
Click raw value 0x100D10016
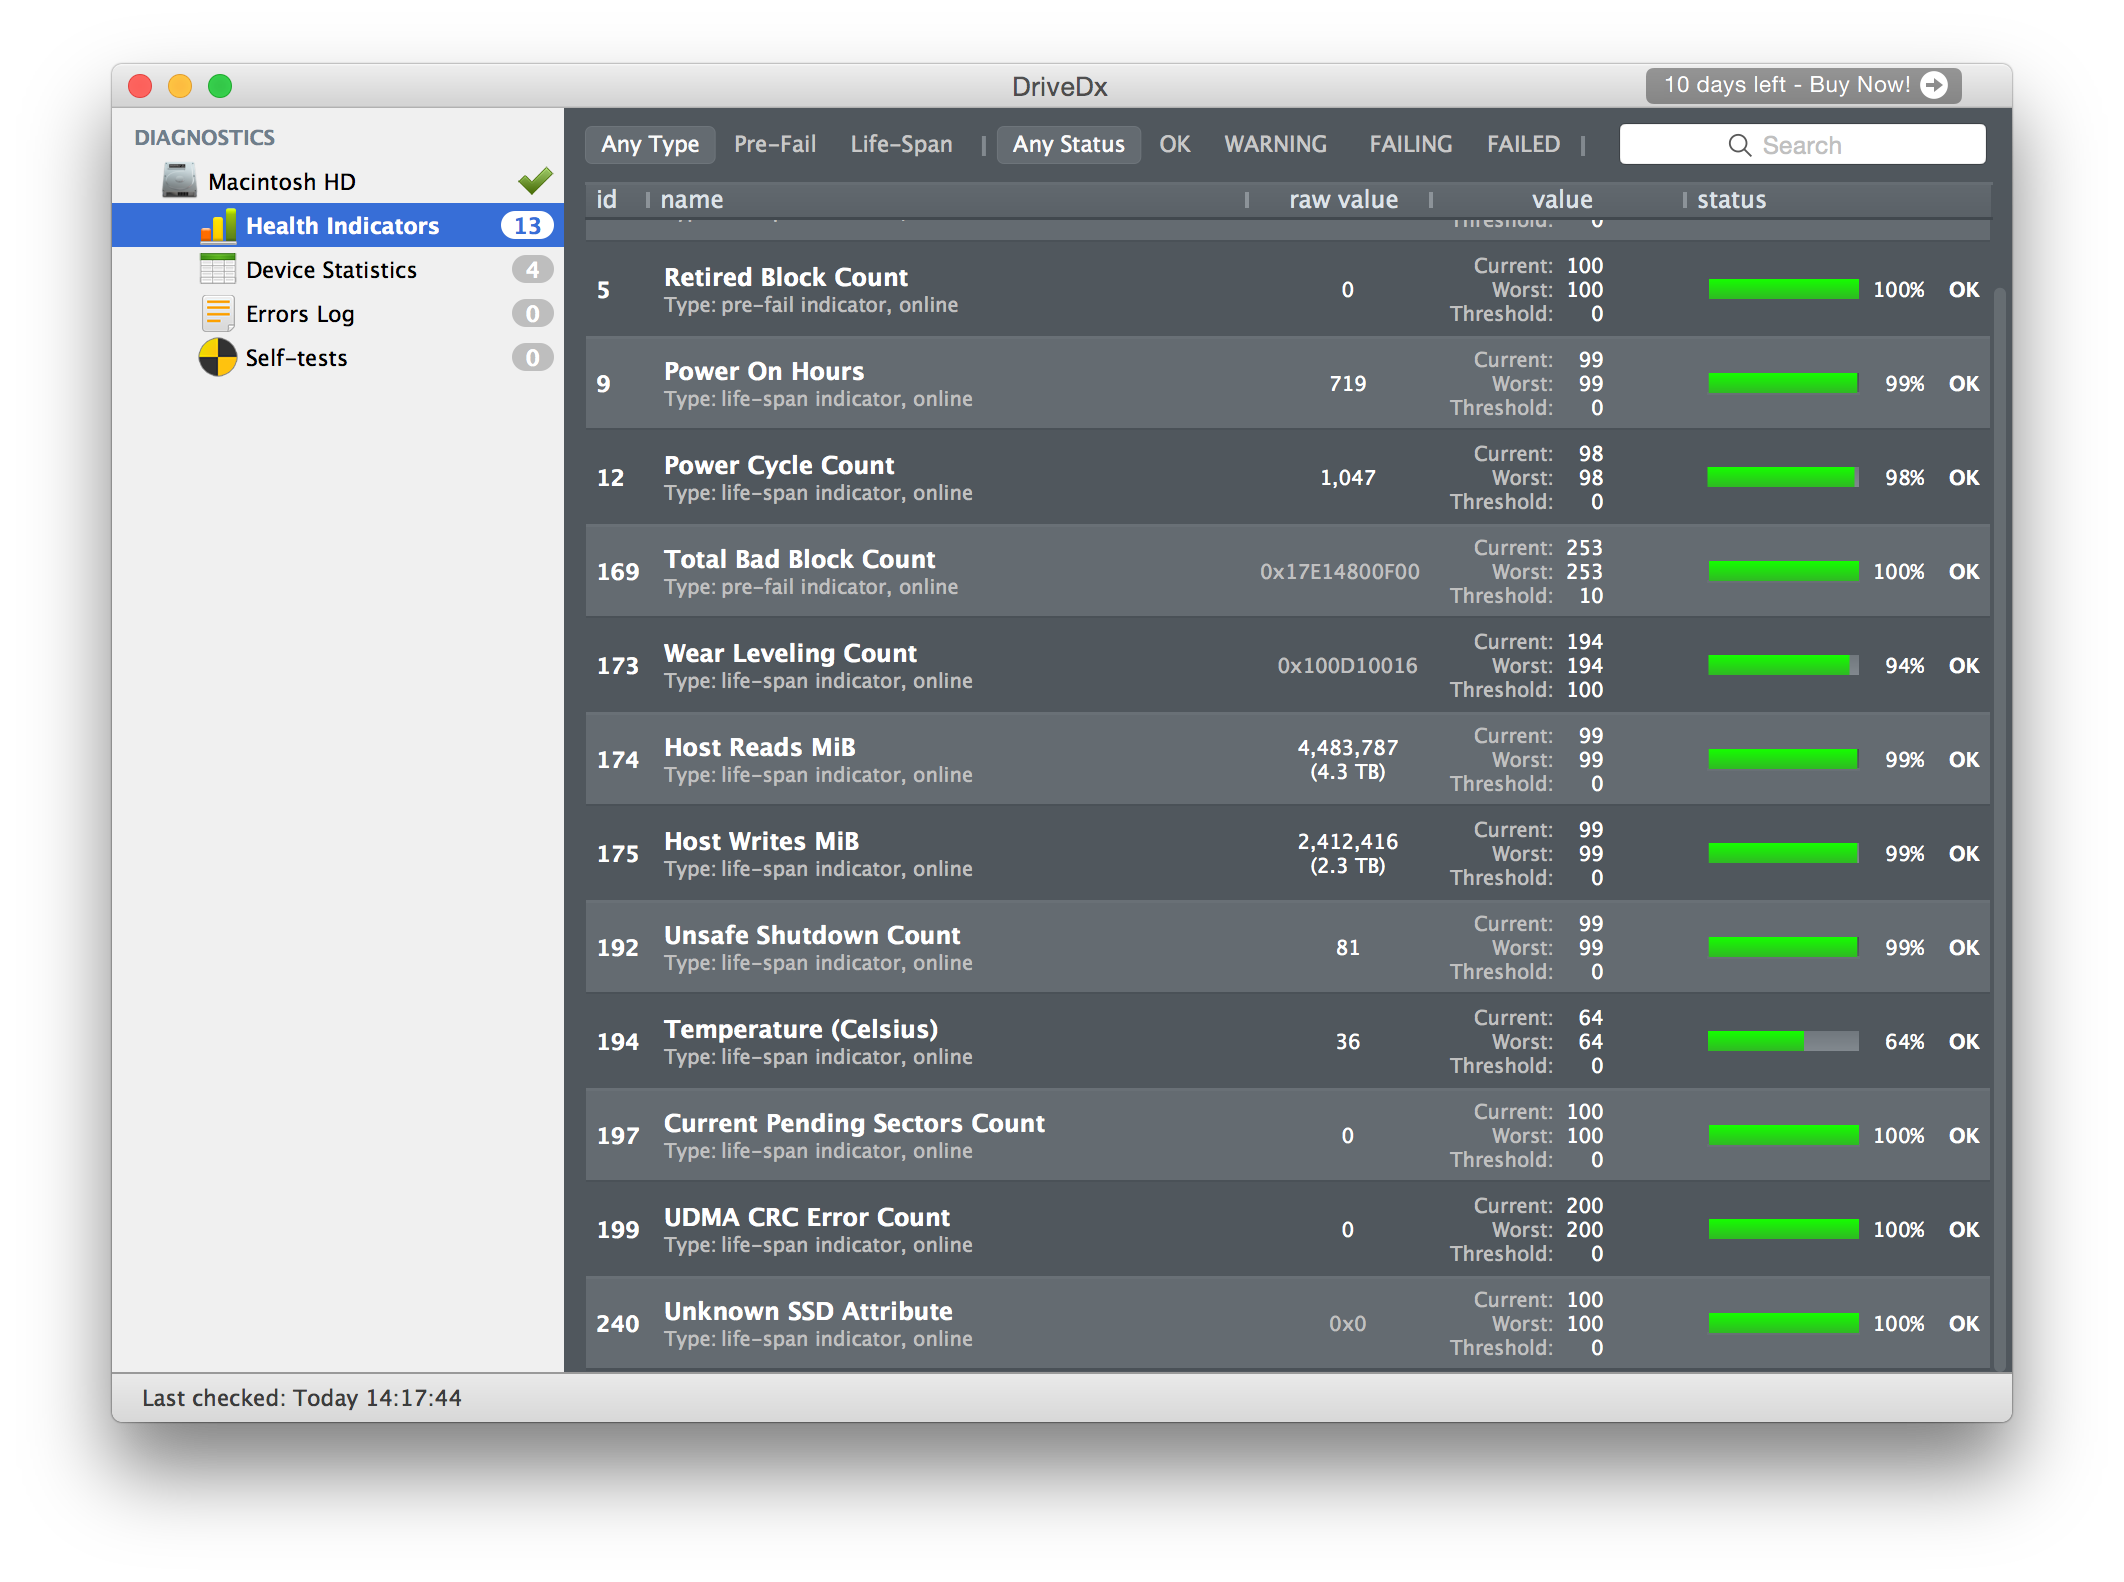(1347, 666)
